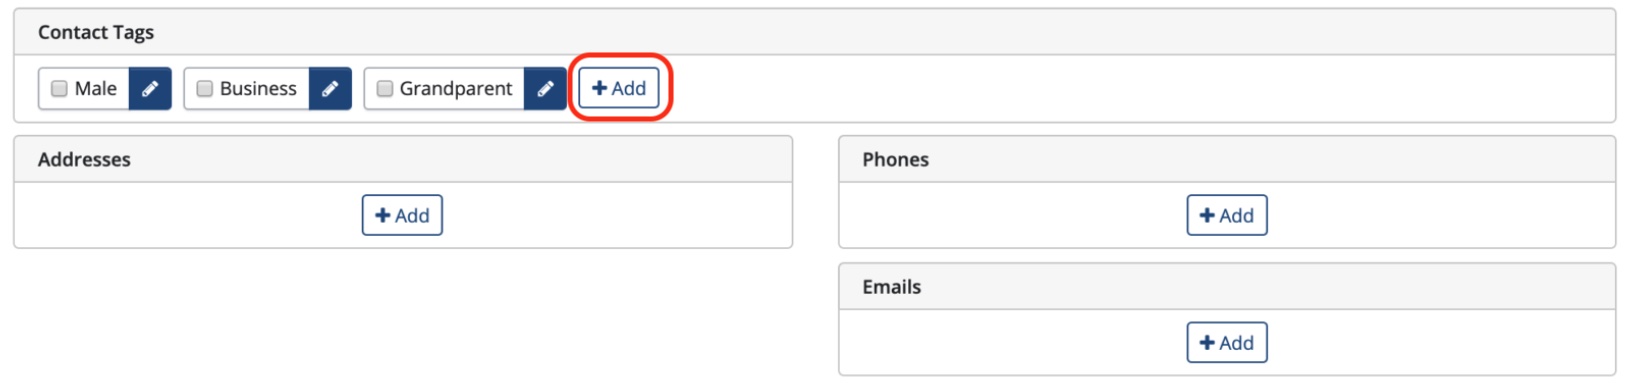Tick the Male tag checkbox

[59, 88]
